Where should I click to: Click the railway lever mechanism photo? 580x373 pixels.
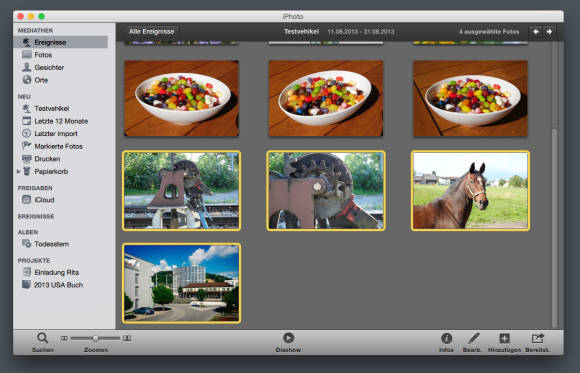tap(182, 191)
